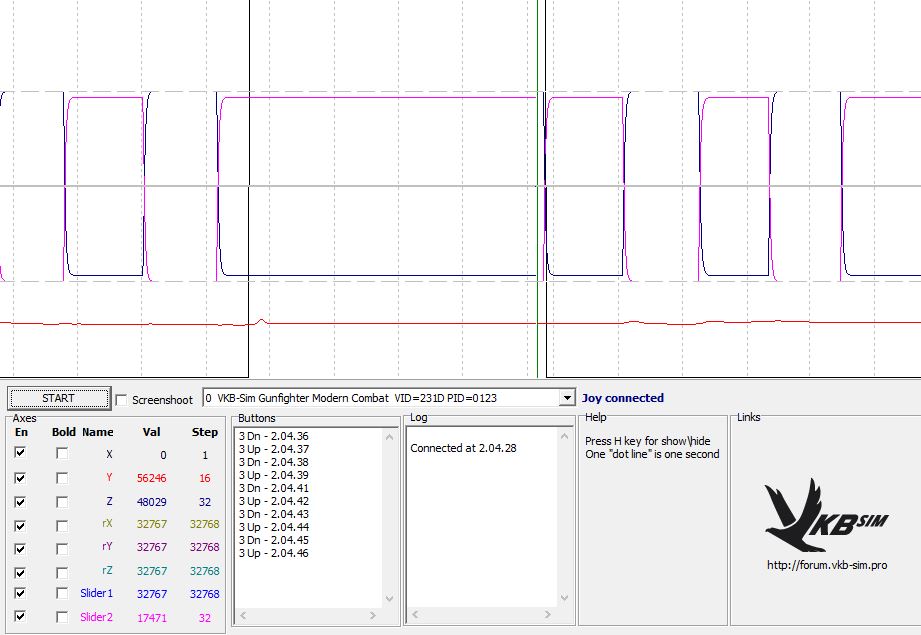The height and width of the screenshot is (635, 921).
Task: Uncheck the Z axis En checkbox
Action: (21, 502)
